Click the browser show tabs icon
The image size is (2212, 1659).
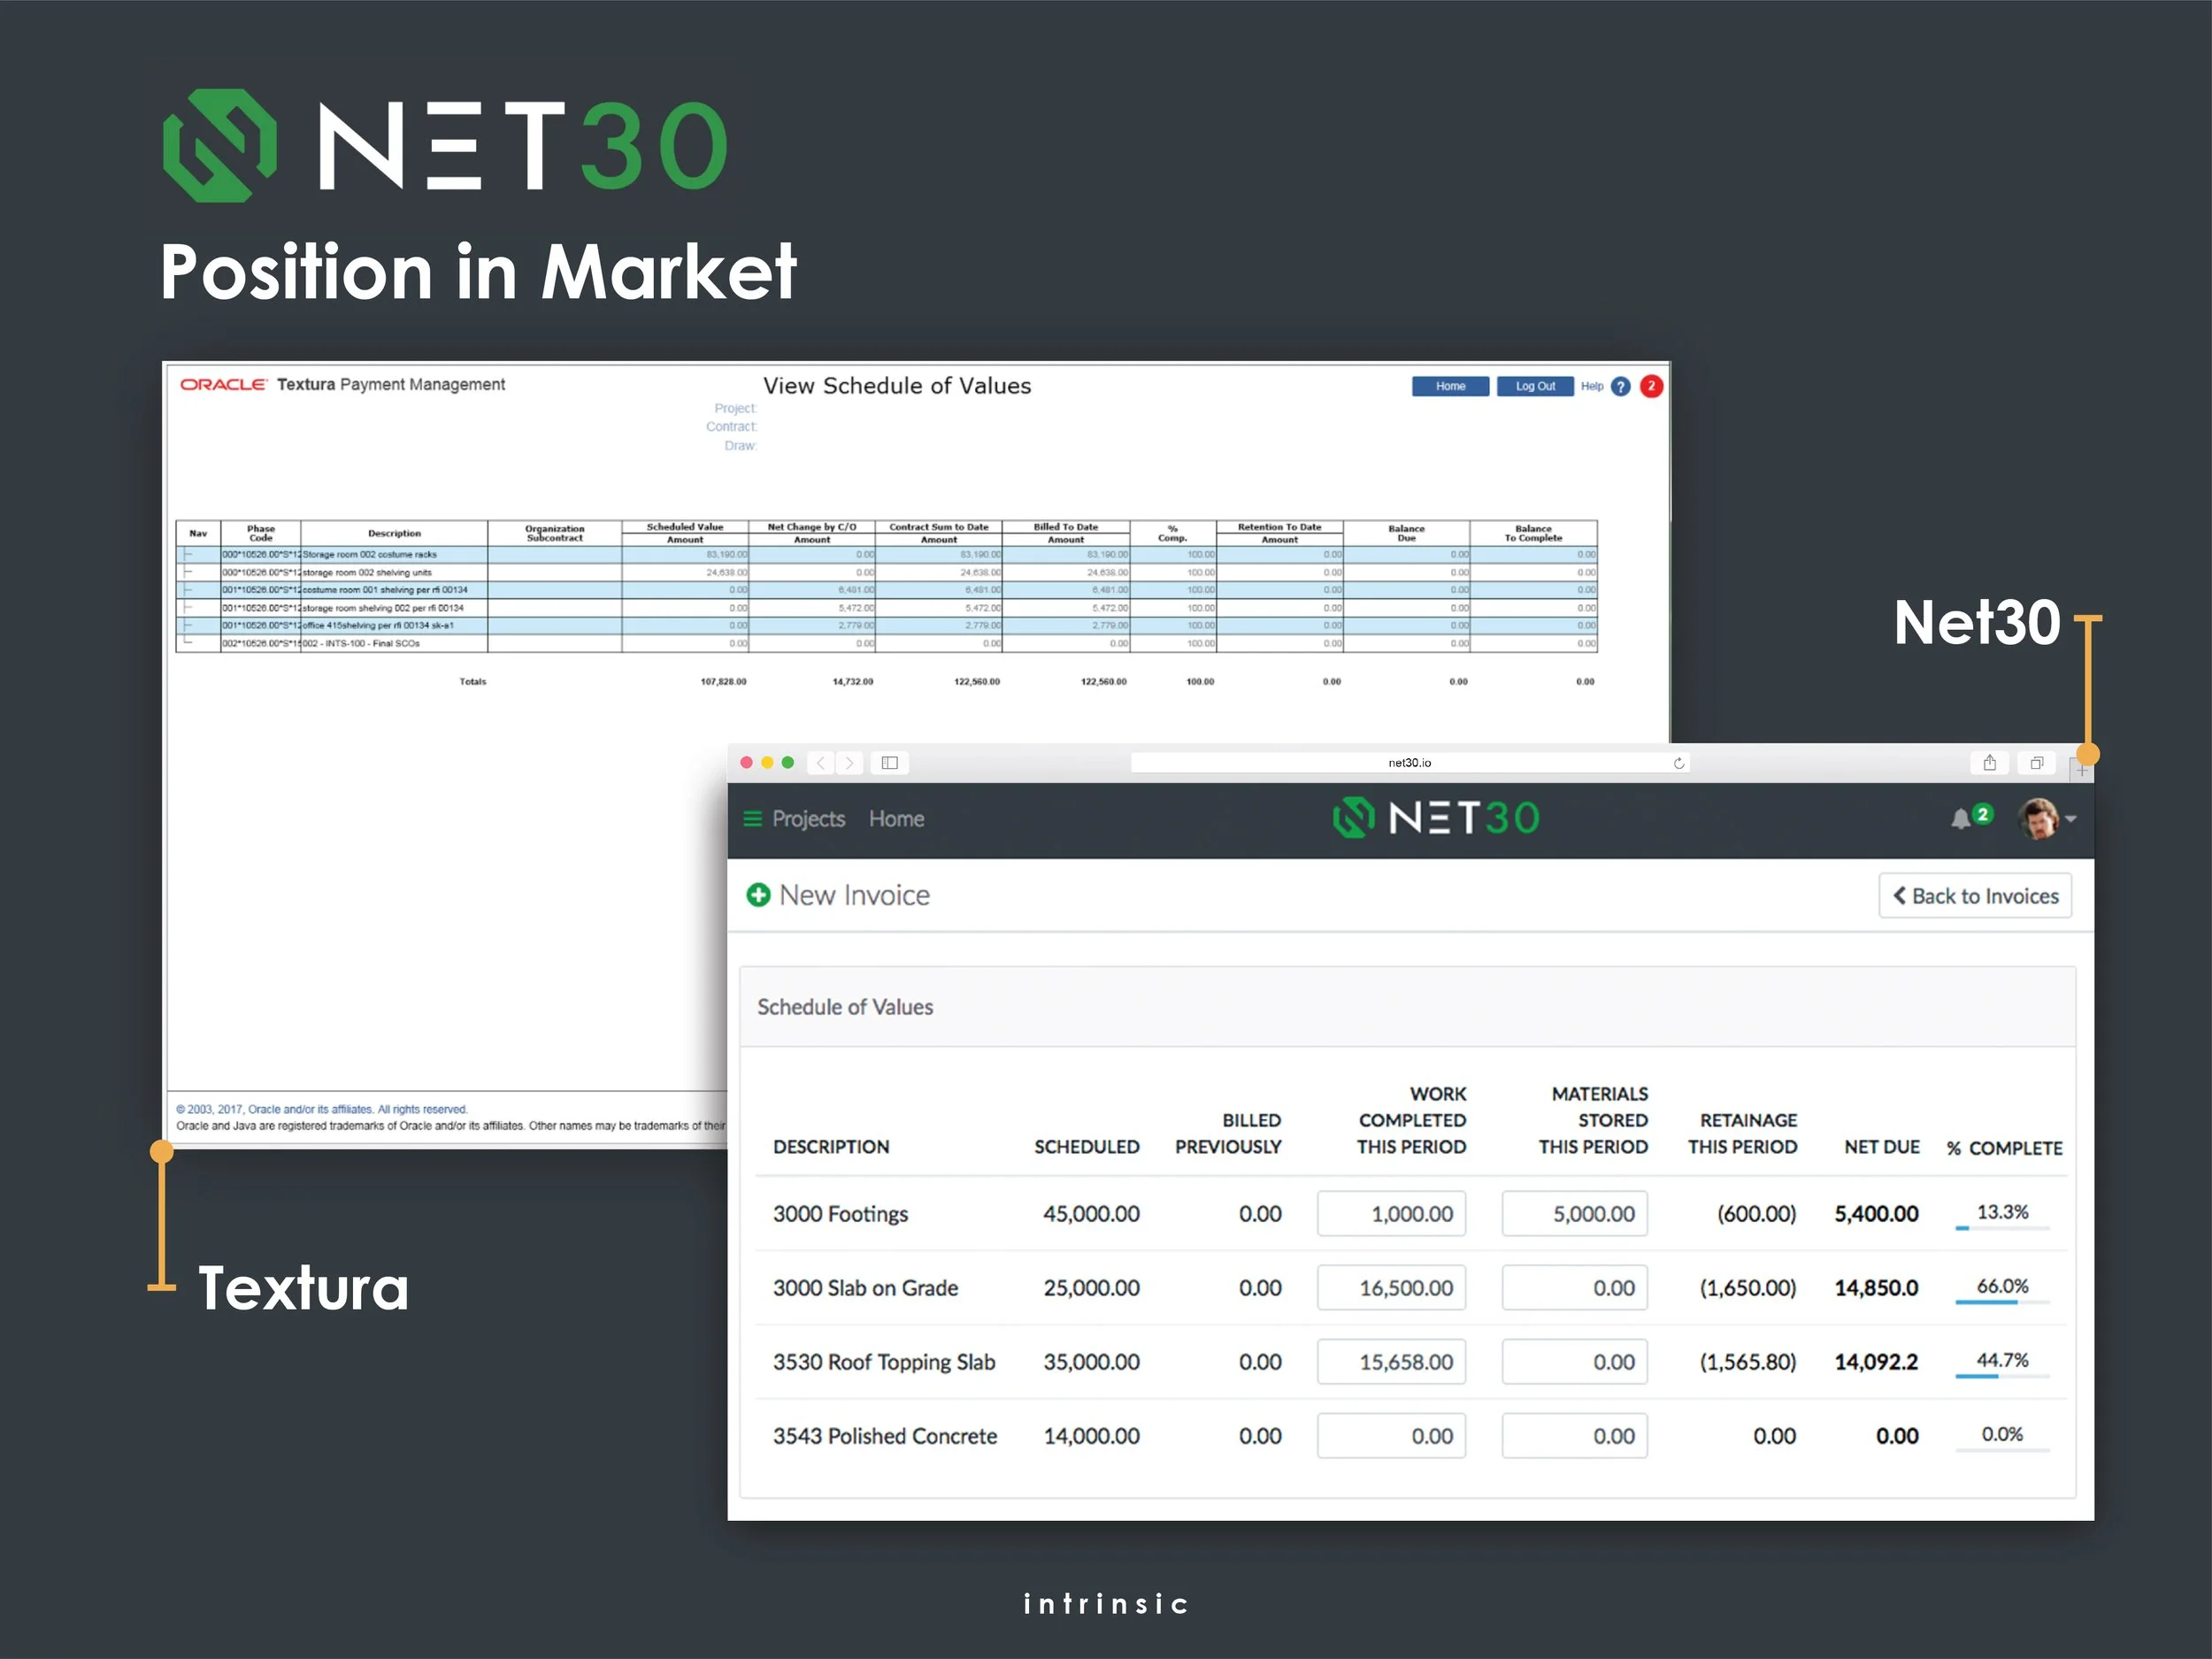2036,763
